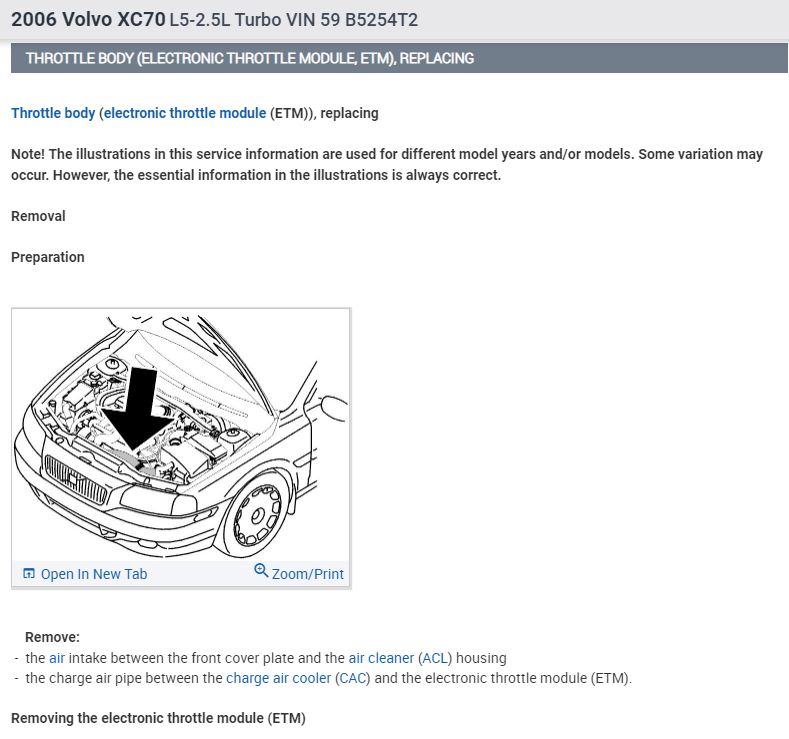Follow the air cleaner link
Image resolution: width=789 pixels, height=739 pixels.
click(x=381, y=658)
